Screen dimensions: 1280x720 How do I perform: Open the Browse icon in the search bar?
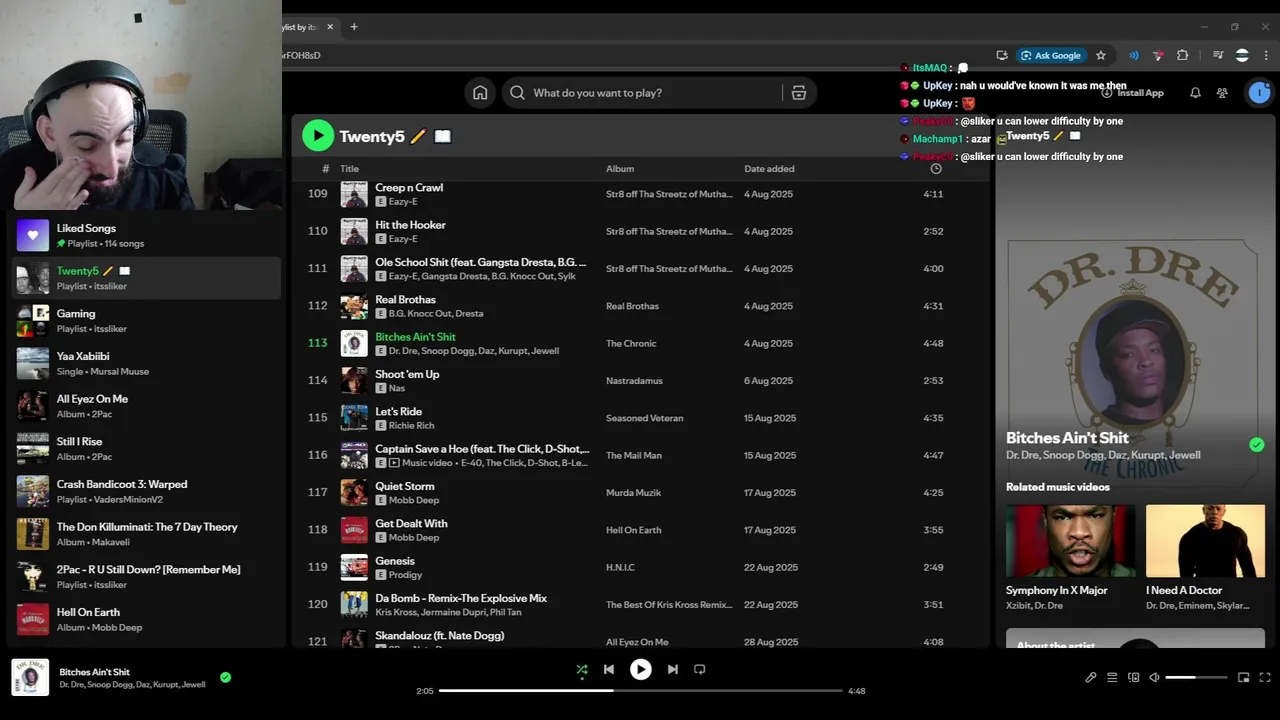799,93
